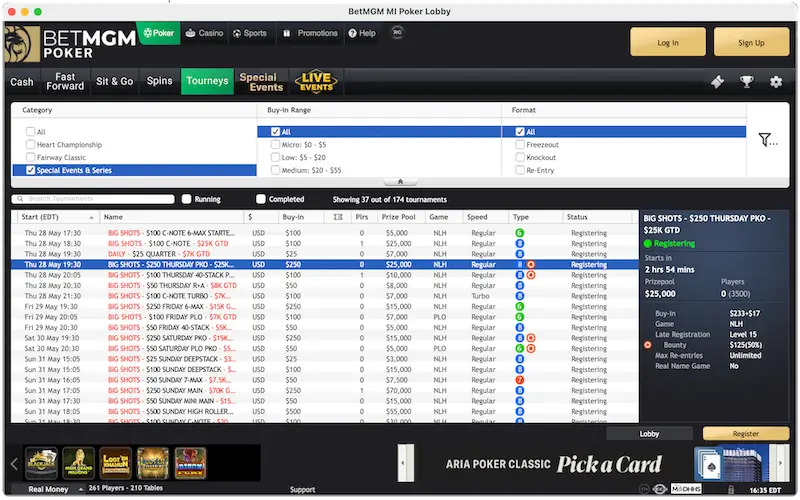Open the Casino menu
The image size is (800, 500).
205,33
